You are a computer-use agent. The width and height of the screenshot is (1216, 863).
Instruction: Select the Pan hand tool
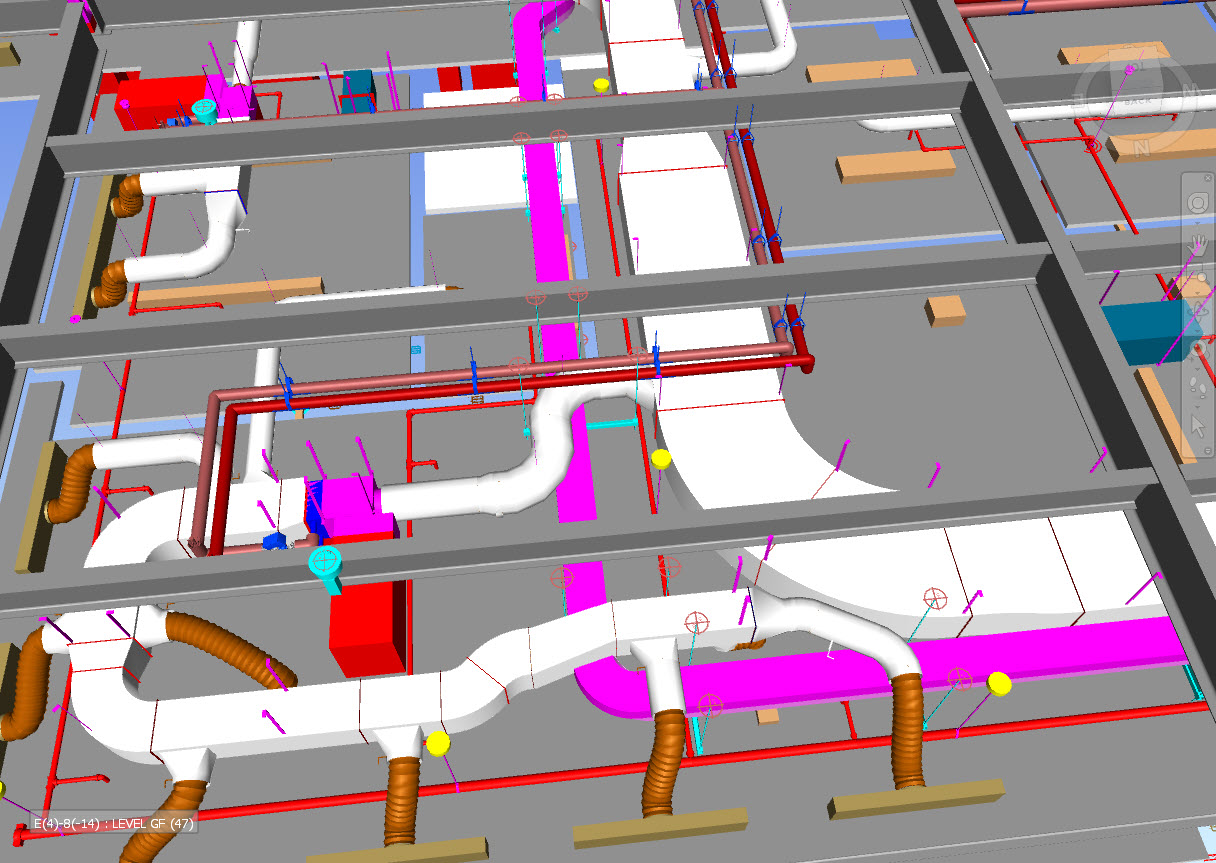pos(1197,243)
